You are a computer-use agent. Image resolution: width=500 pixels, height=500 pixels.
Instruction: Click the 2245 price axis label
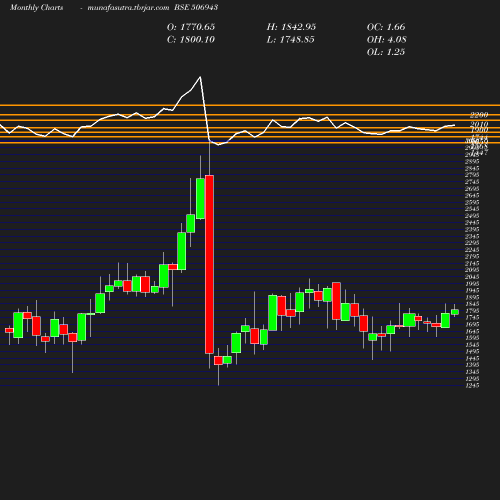click(472, 250)
